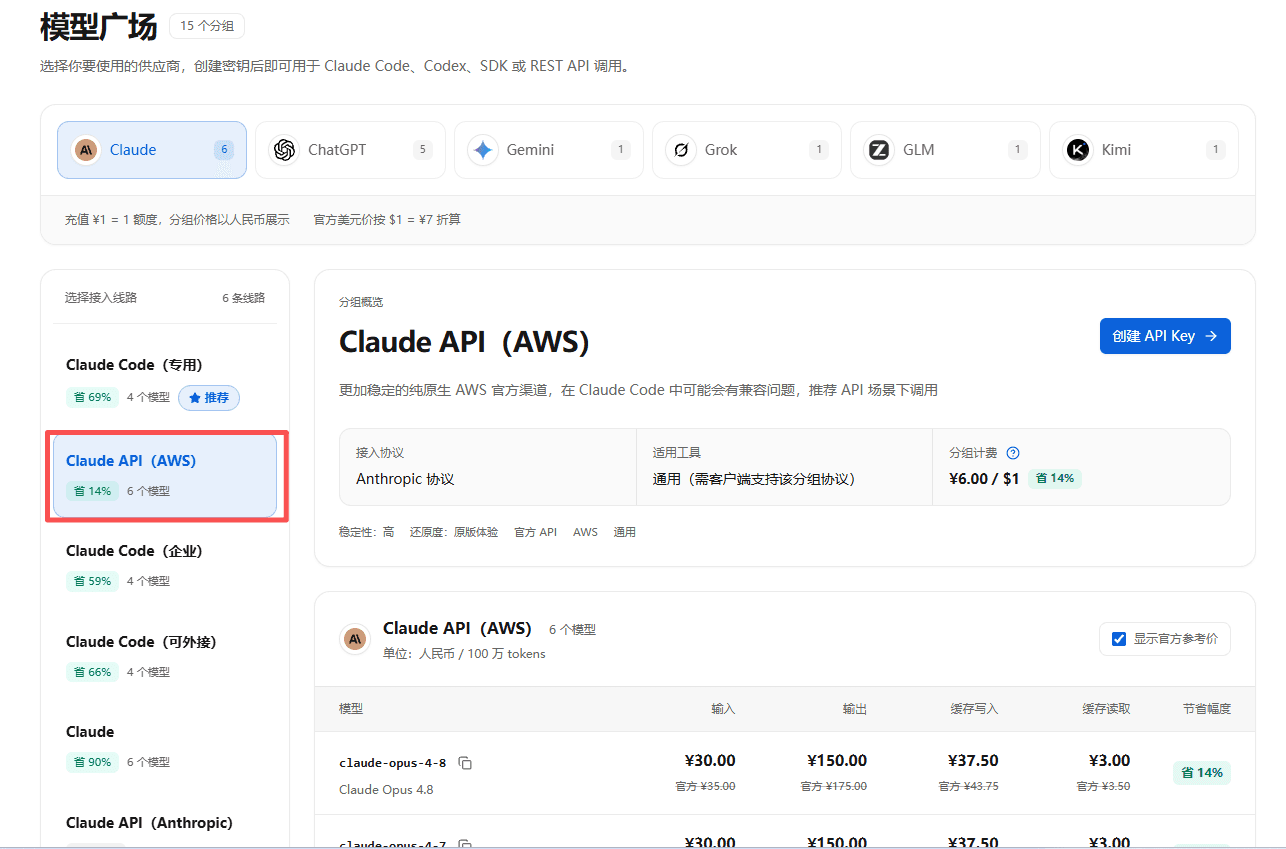Screen dimensions: 1286x849
Task: Click ¥37.50 cache write price for claude-opus-4-8
Action: [973, 761]
